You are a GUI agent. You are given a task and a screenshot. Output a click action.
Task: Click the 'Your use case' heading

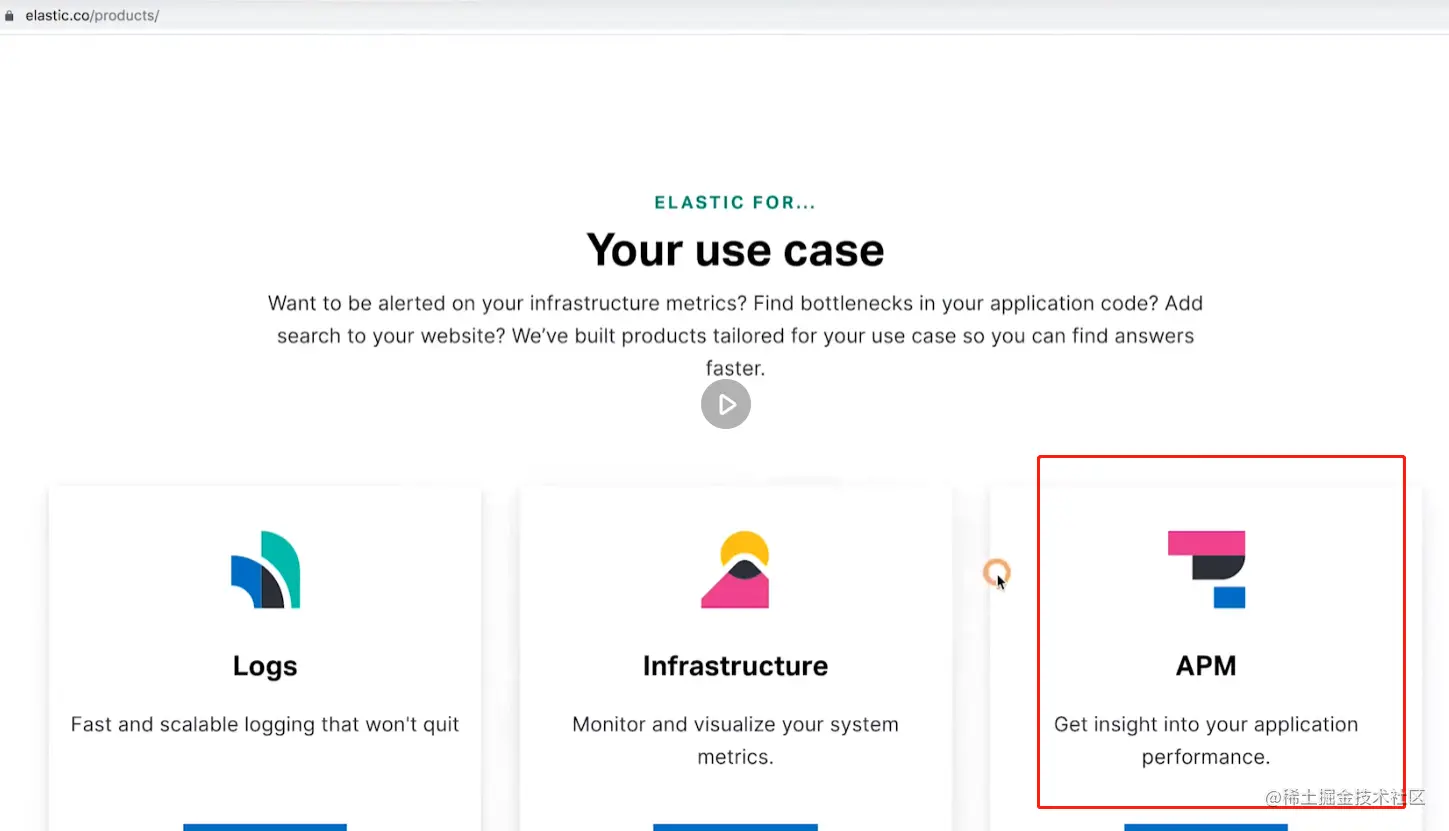click(735, 249)
